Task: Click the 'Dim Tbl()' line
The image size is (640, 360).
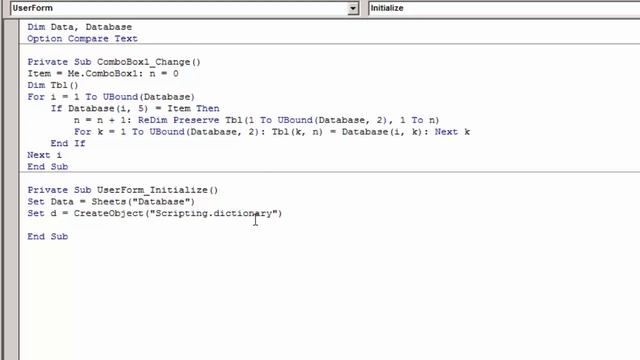Action: coord(53,85)
